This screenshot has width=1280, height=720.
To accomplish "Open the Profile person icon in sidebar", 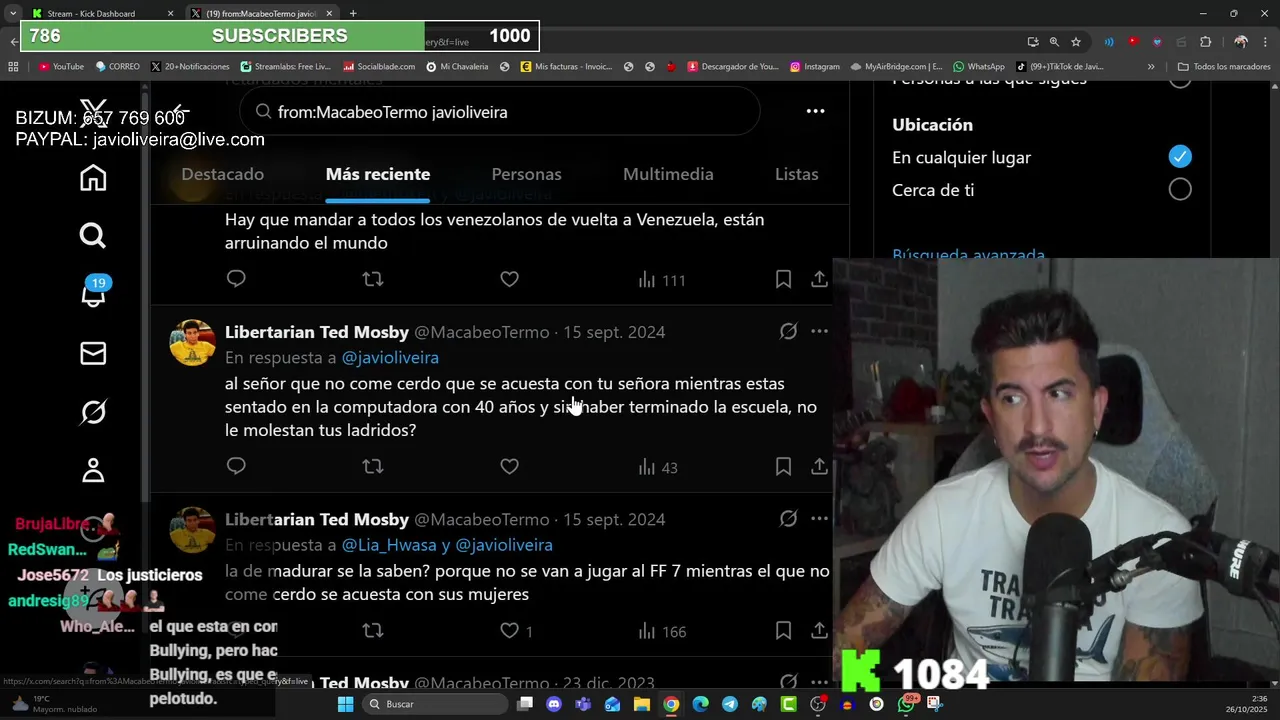I will click(93, 470).
